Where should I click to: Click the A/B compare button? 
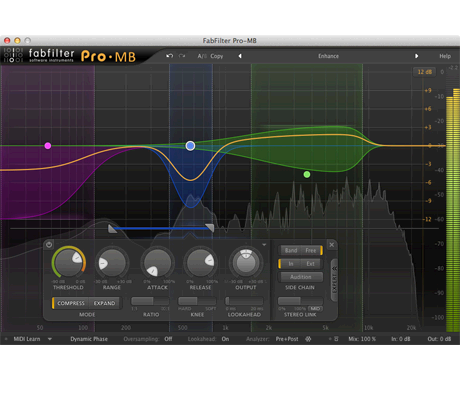coord(202,56)
